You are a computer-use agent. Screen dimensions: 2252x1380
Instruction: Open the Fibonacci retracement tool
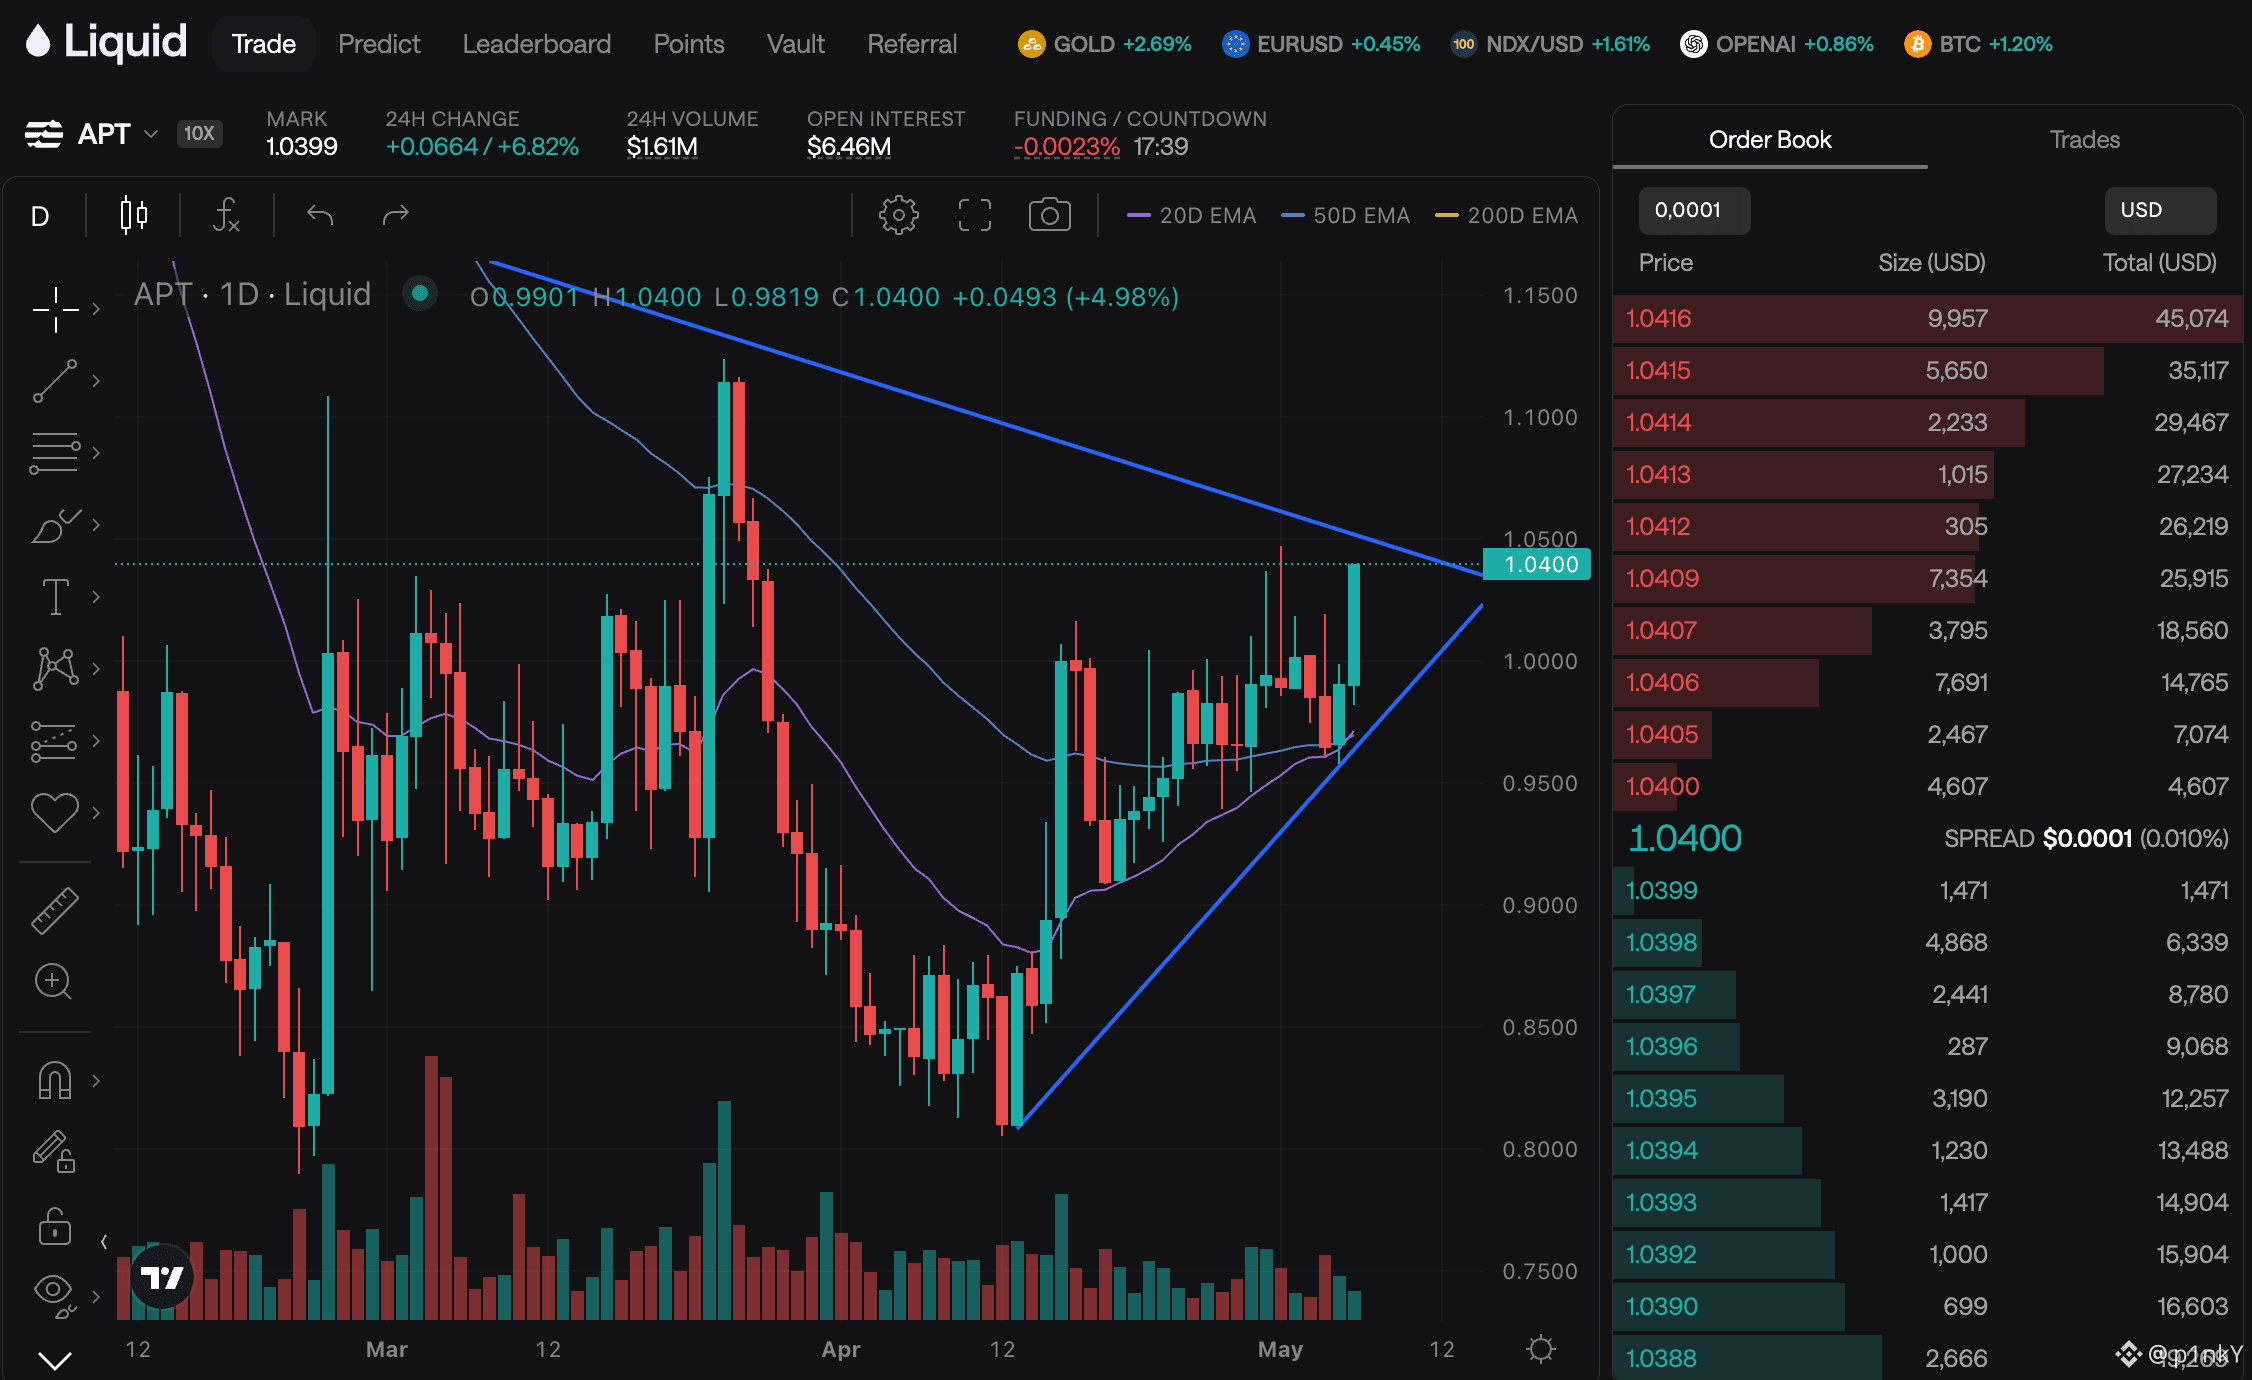coord(55,453)
